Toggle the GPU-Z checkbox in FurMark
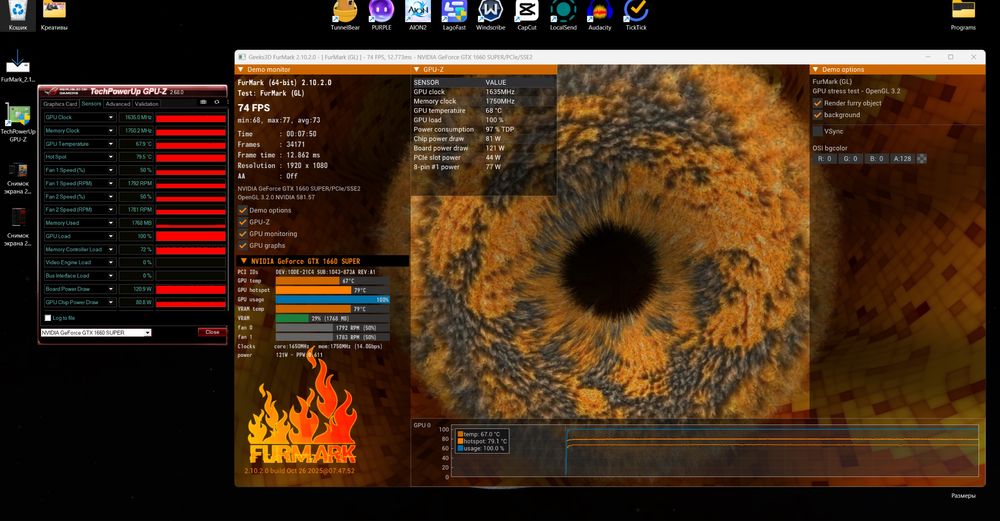The width and height of the screenshot is (1000, 521). coord(242,222)
